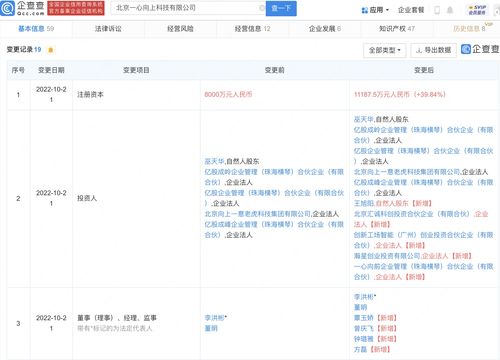Focus the company name search field
The height and width of the screenshot is (360, 500).
click(x=187, y=8)
